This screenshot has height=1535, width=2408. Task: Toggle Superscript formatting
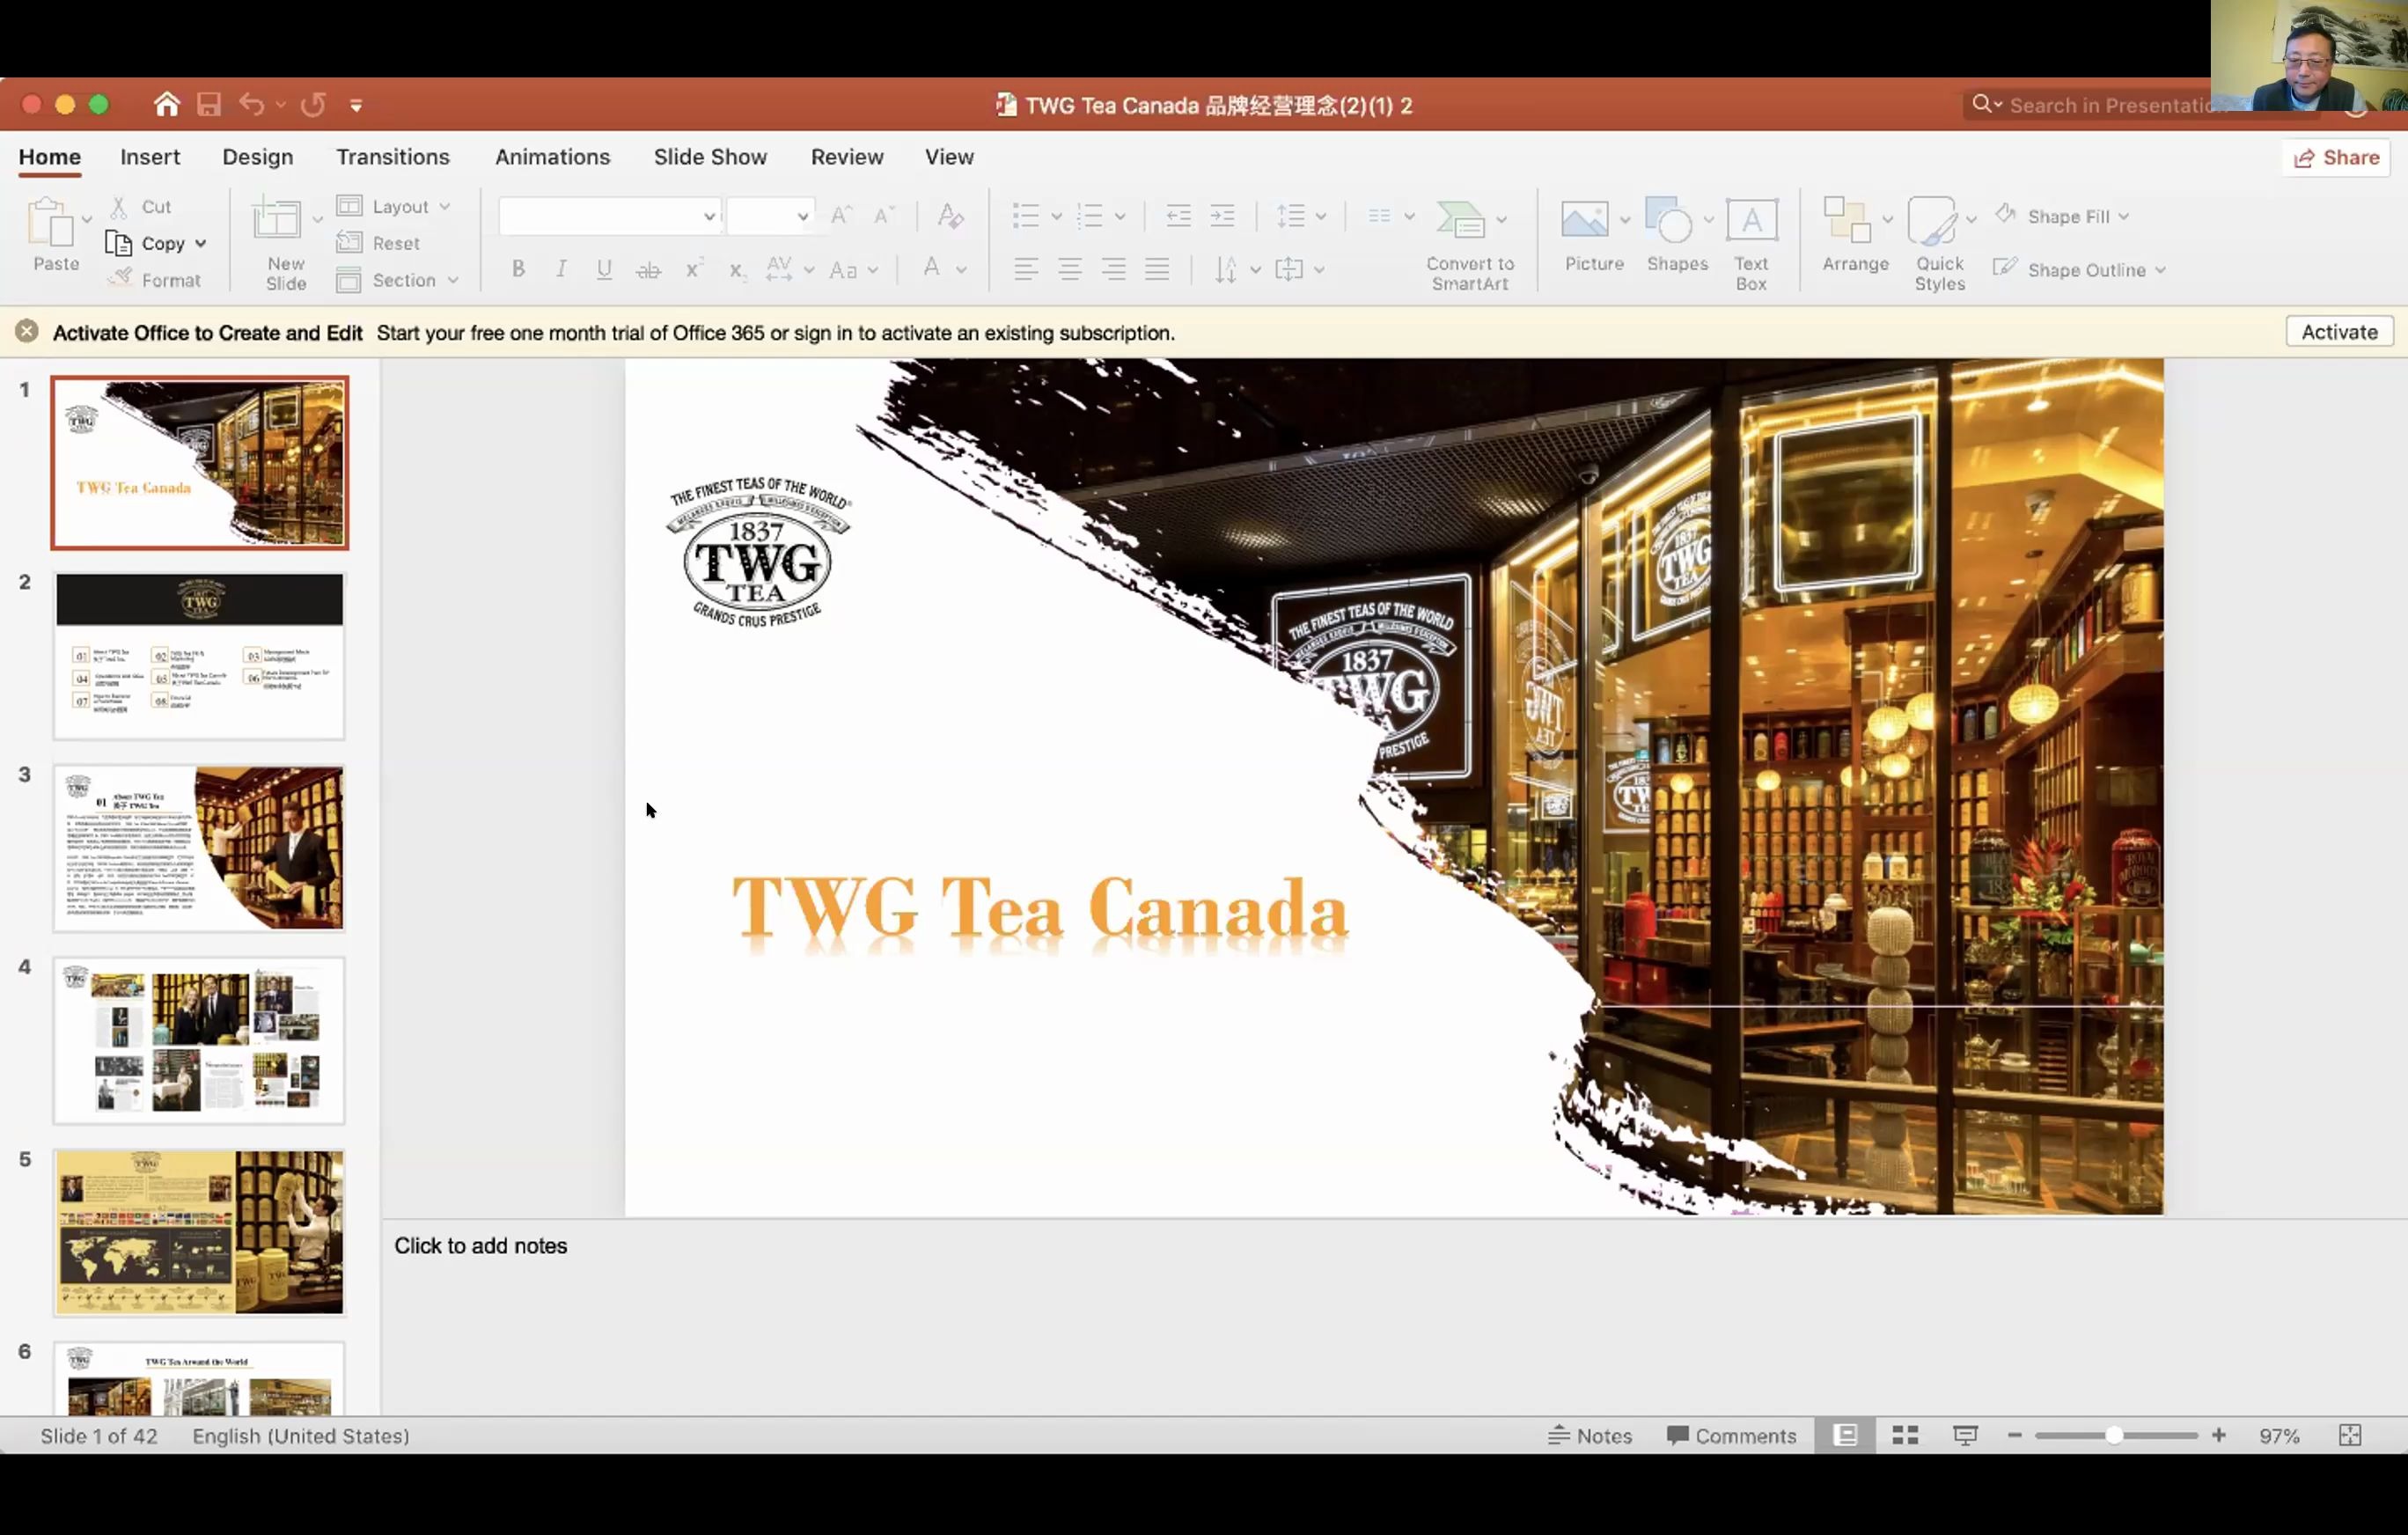(693, 268)
